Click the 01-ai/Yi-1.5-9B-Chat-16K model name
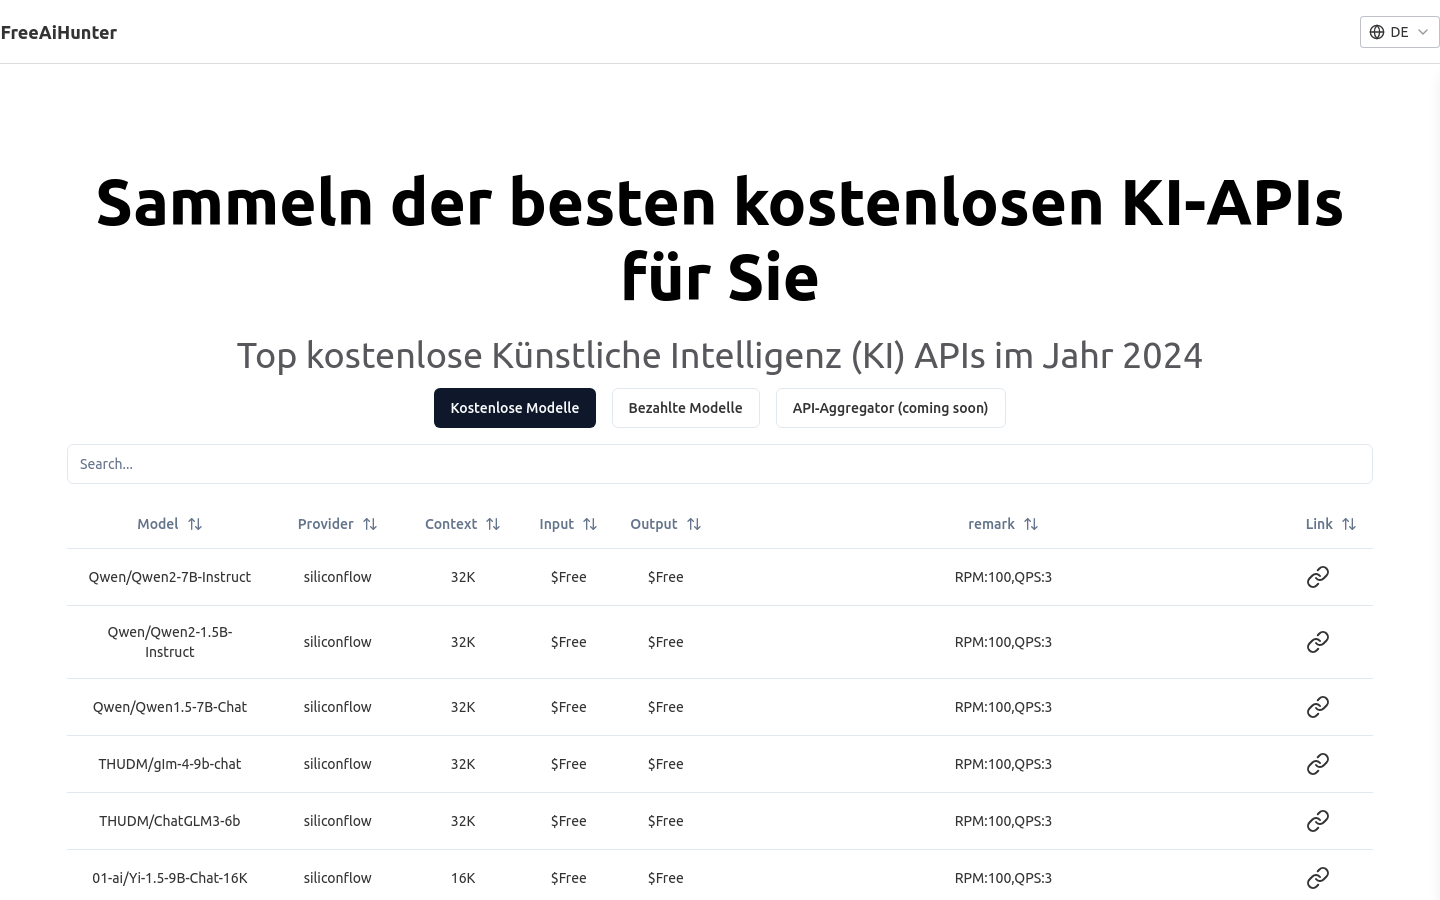The width and height of the screenshot is (1440, 900). click(x=170, y=878)
